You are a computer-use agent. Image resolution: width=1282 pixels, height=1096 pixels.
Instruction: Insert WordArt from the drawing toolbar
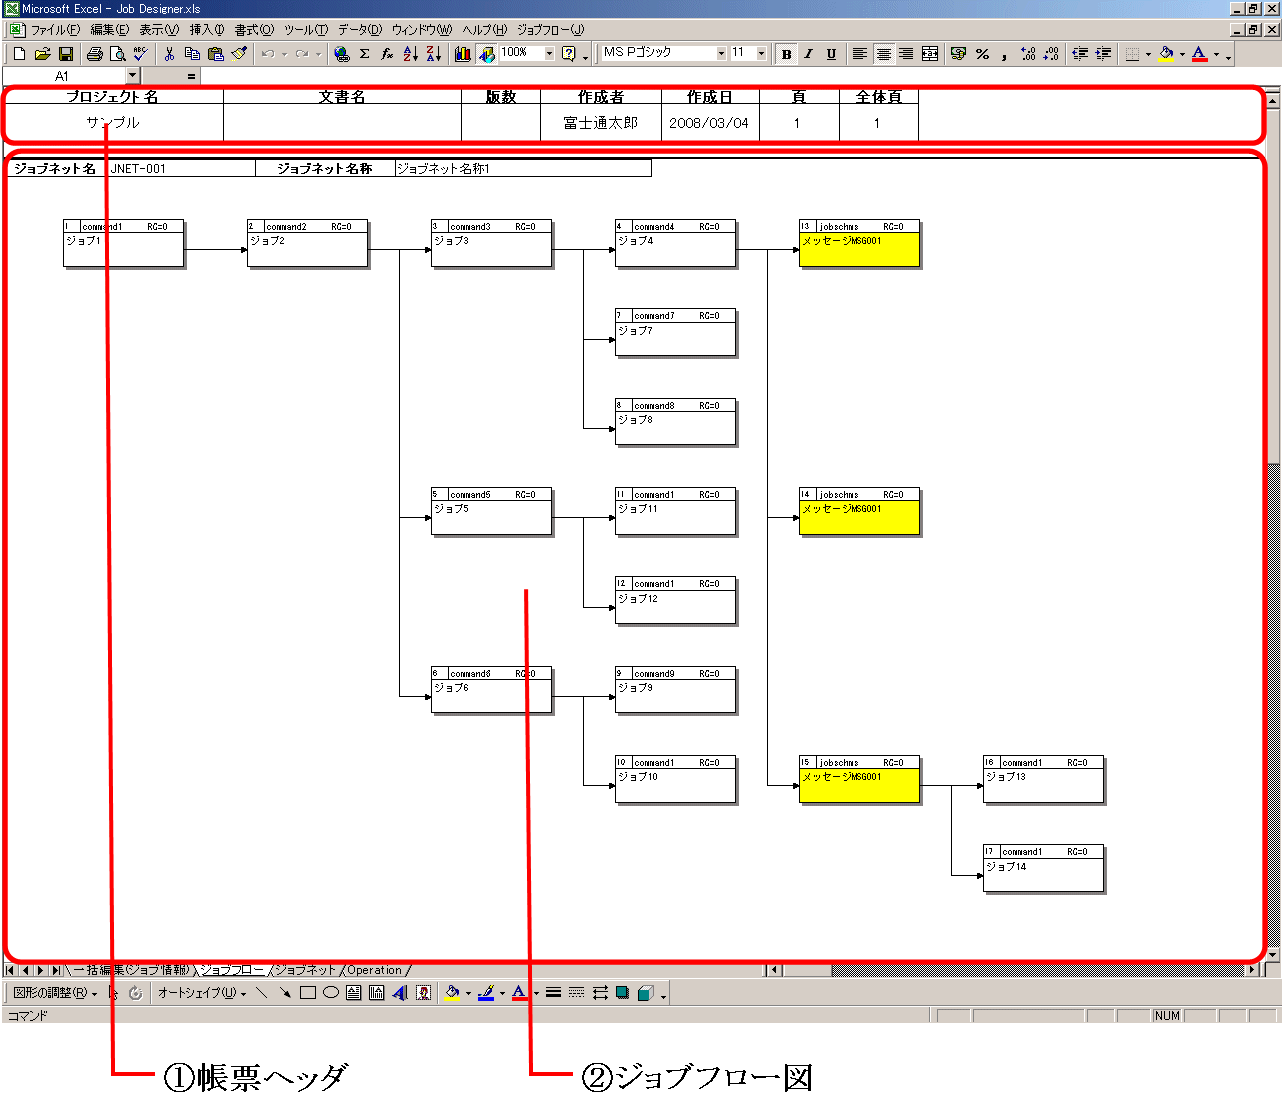coord(400,993)
